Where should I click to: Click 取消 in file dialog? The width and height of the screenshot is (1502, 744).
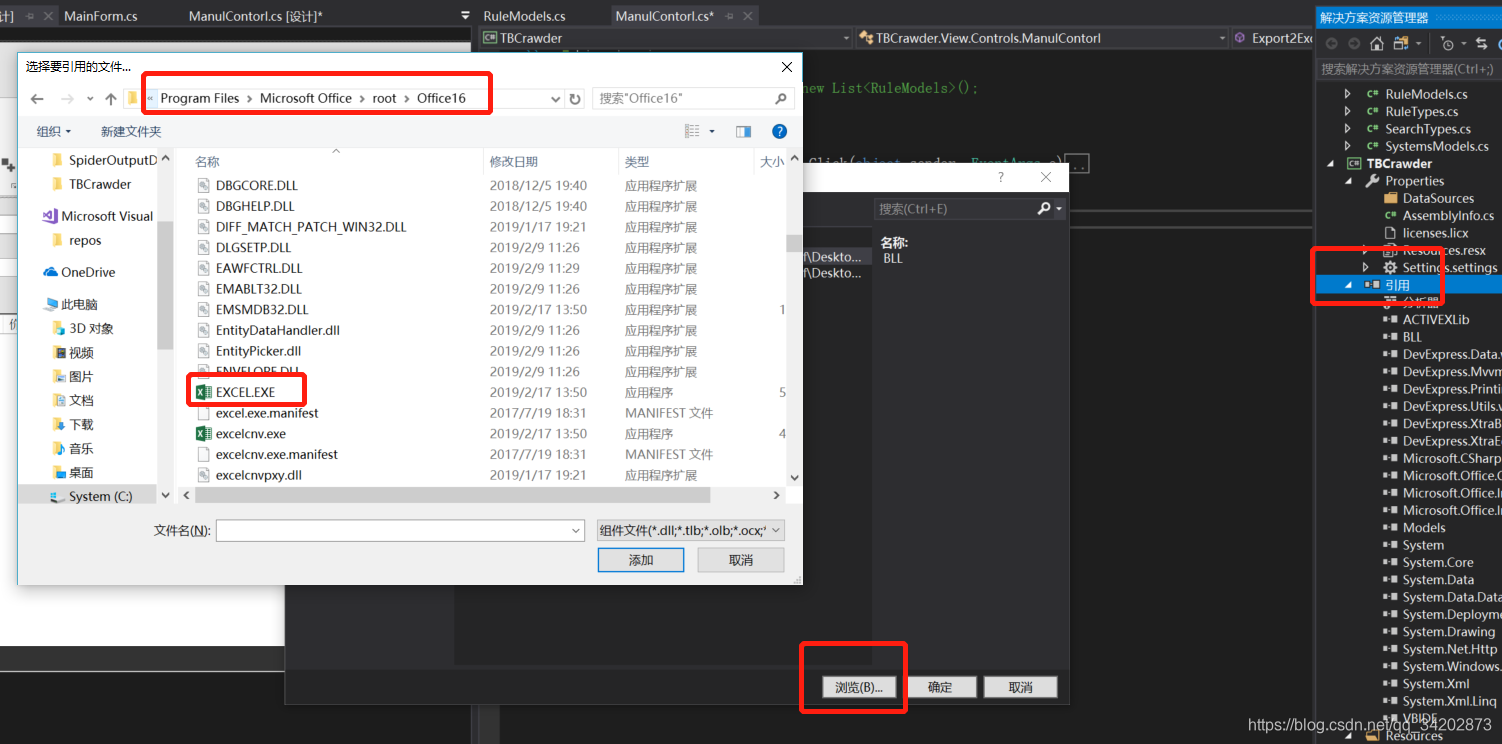tap(741, 560)
